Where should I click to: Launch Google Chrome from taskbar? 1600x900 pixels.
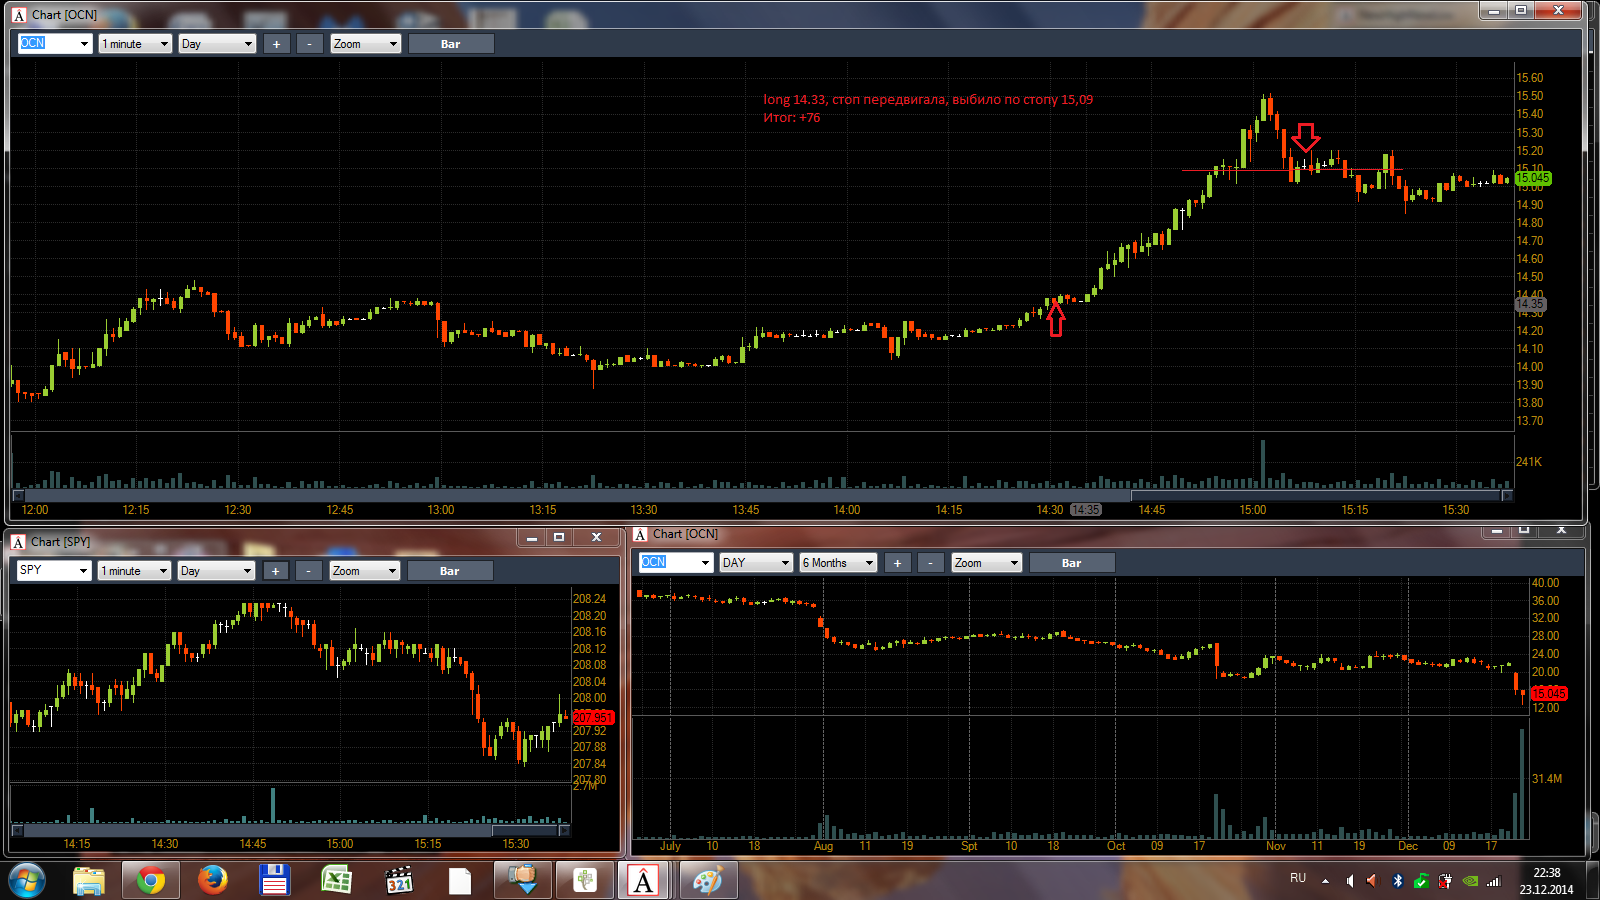pyautogui.click(x=151, y=881)
